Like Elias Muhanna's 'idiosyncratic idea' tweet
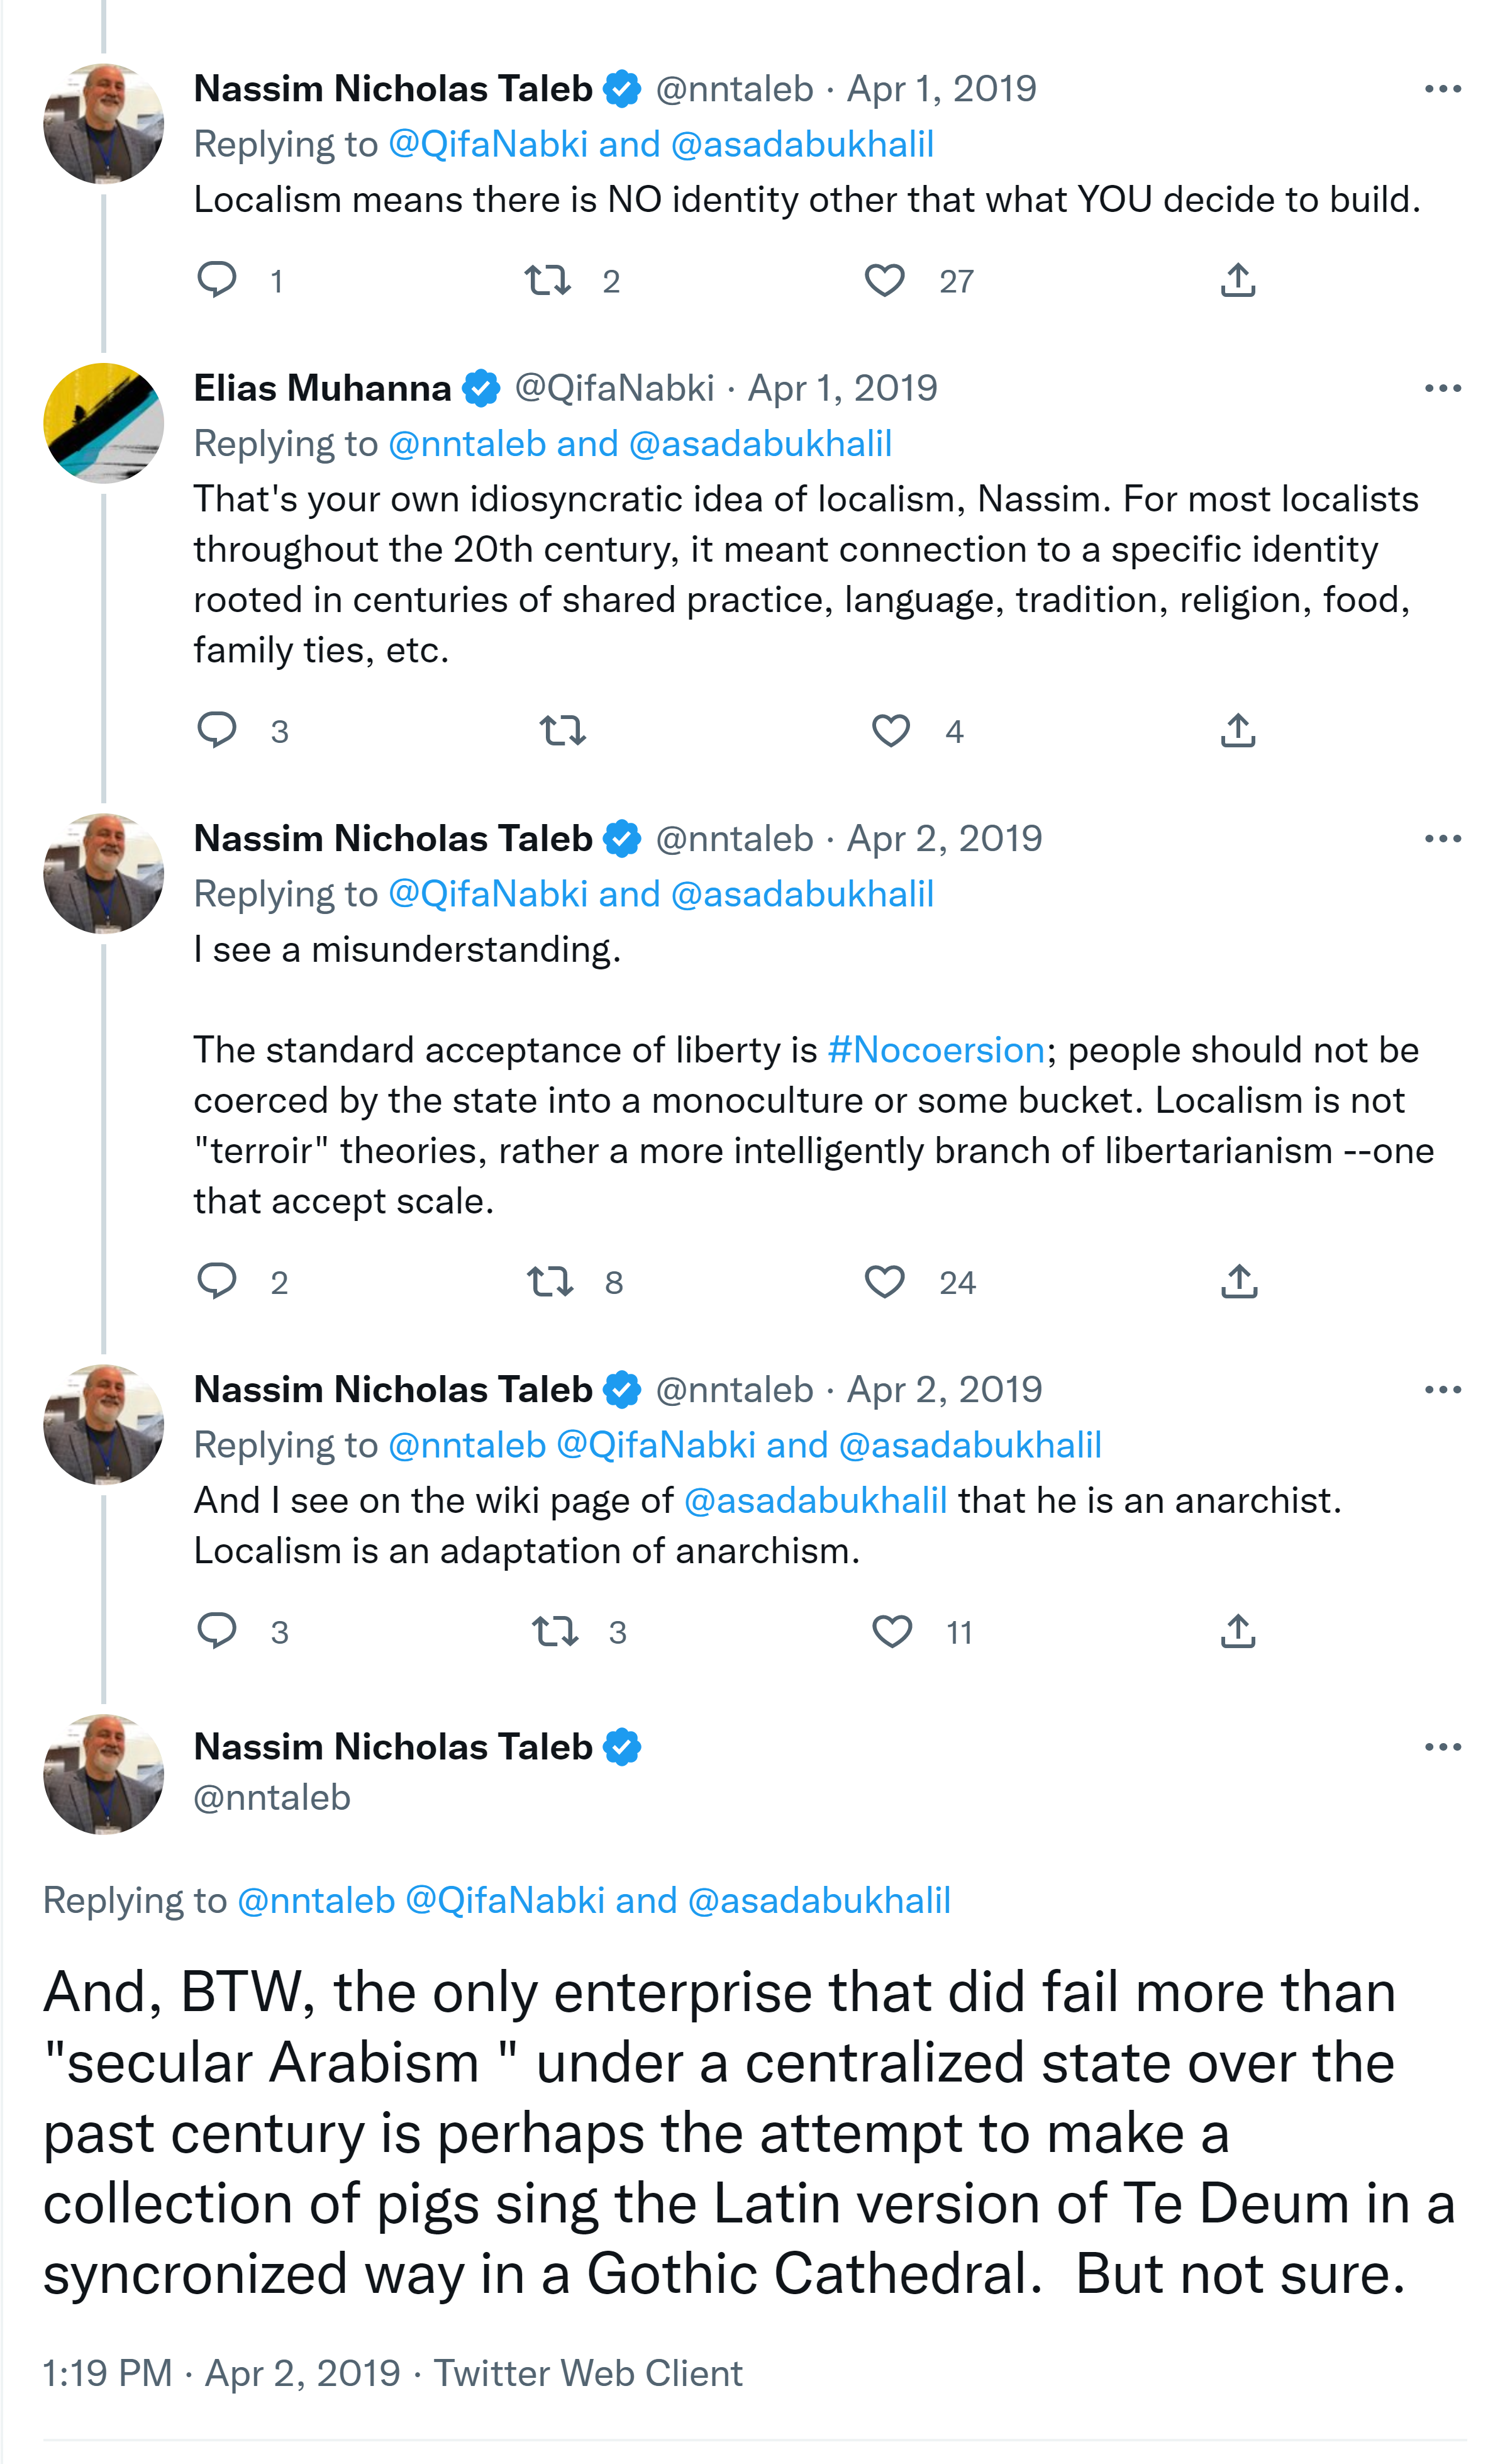1505x2464 pixels. click(x=891, y=731)
